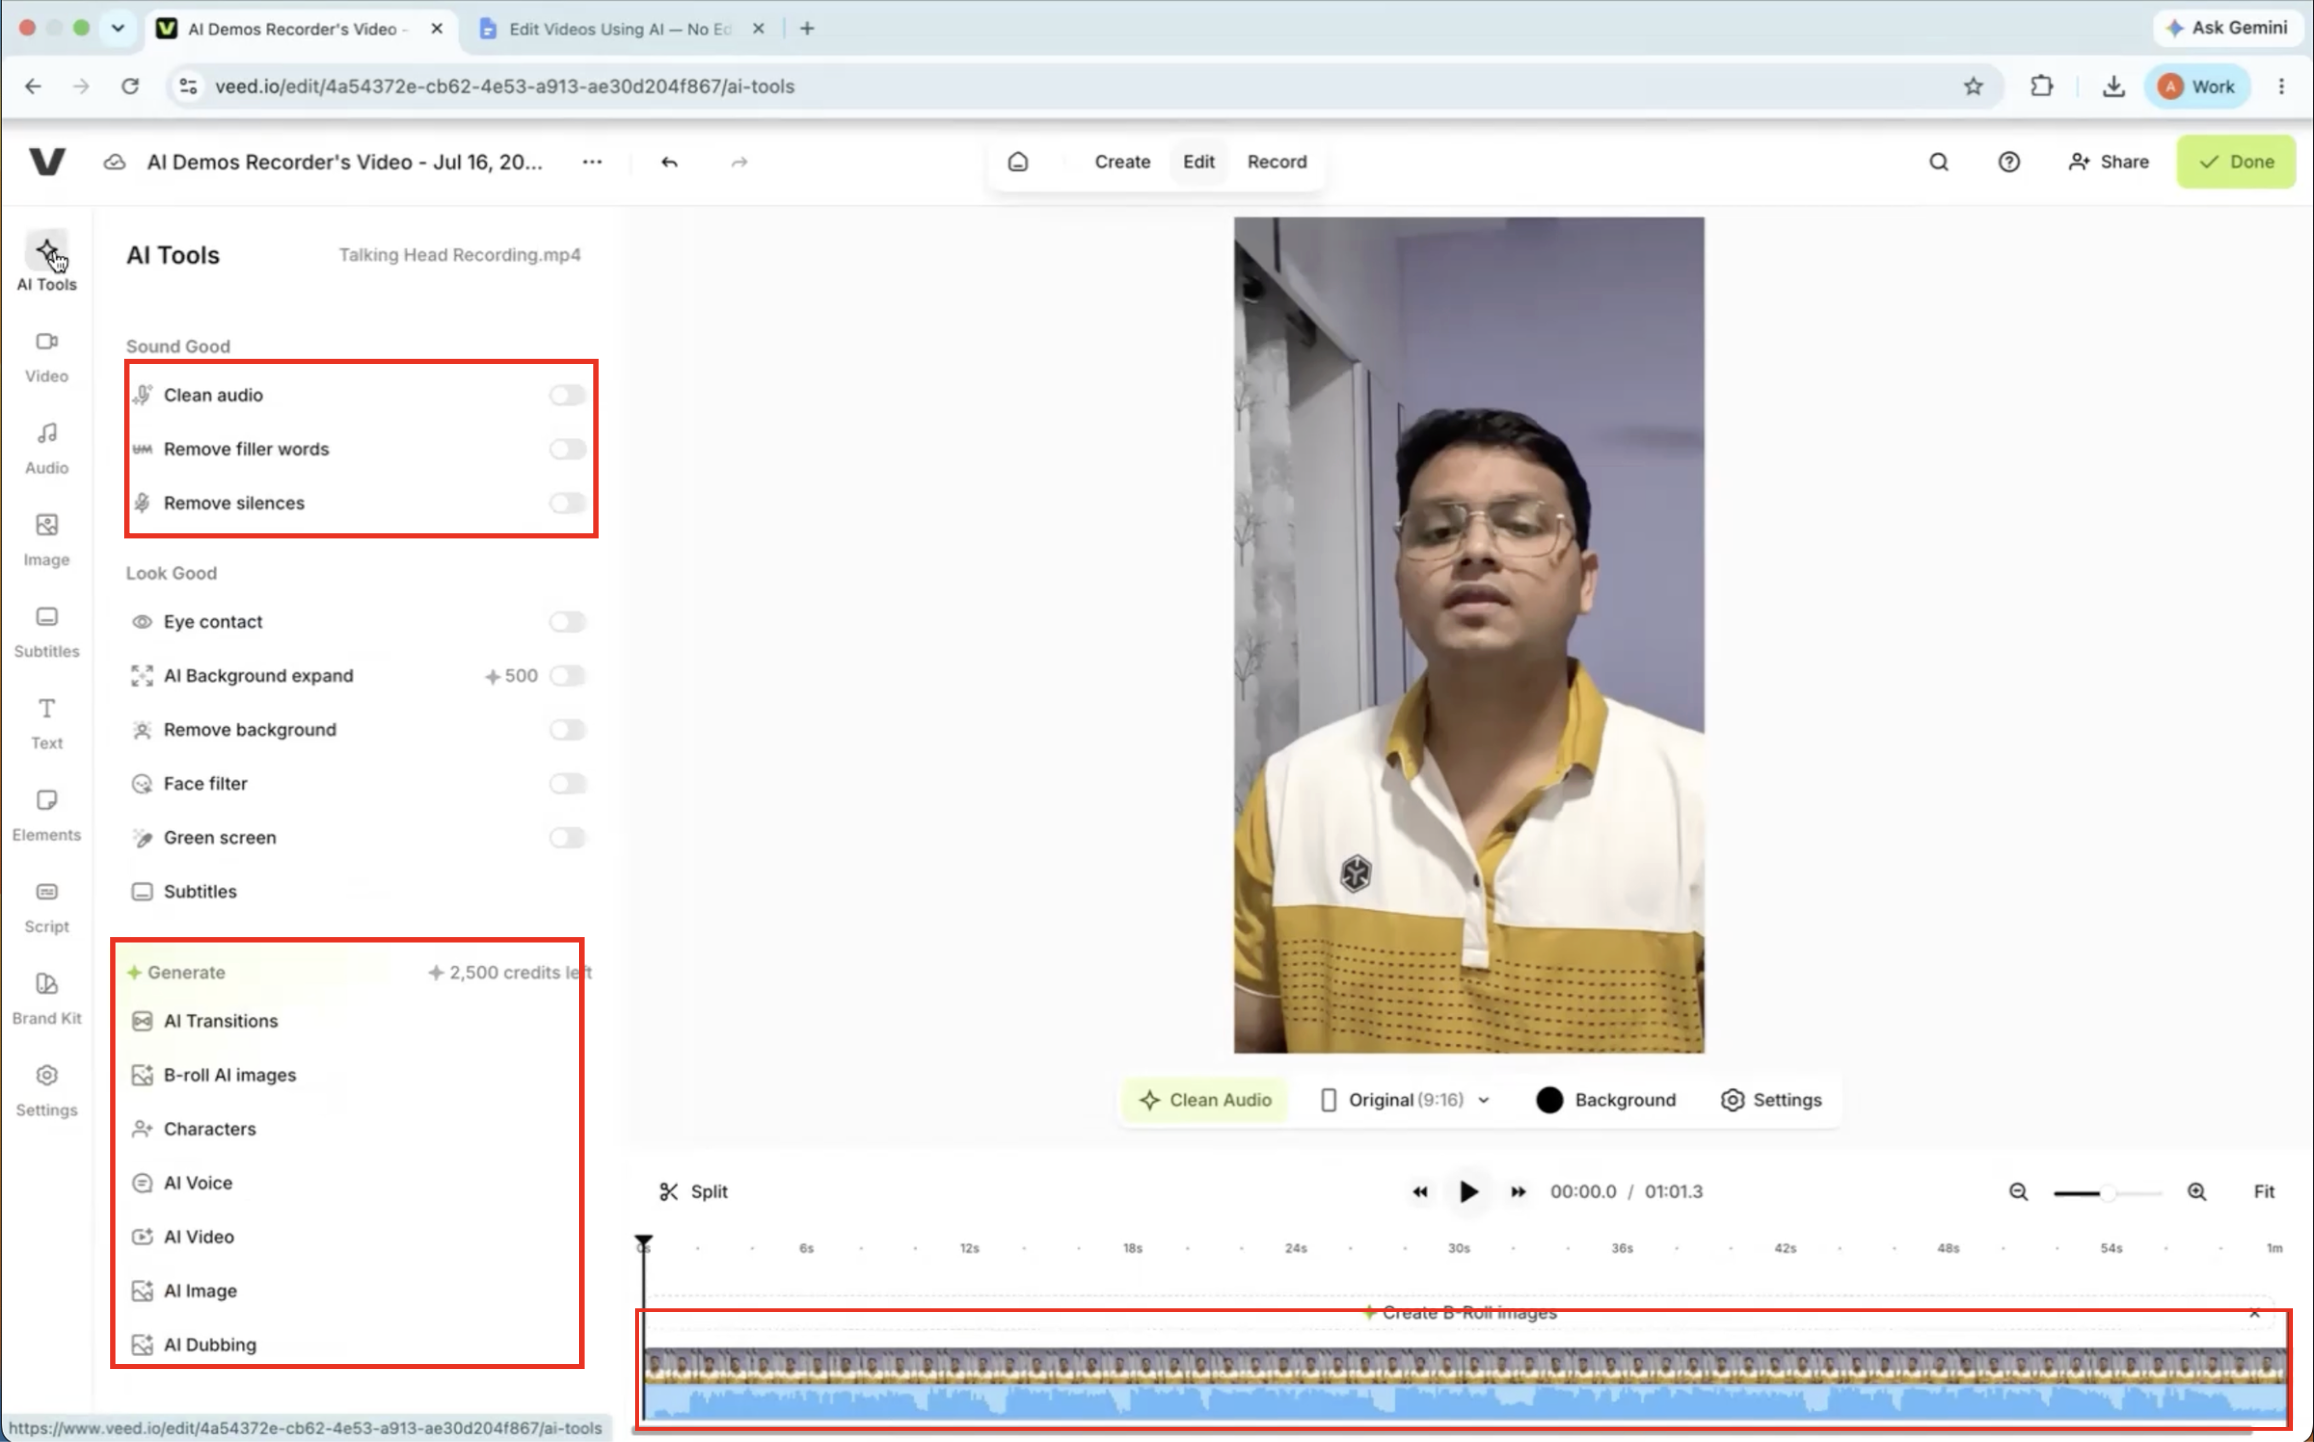Enable Clean audio toggle

point(567,395)
